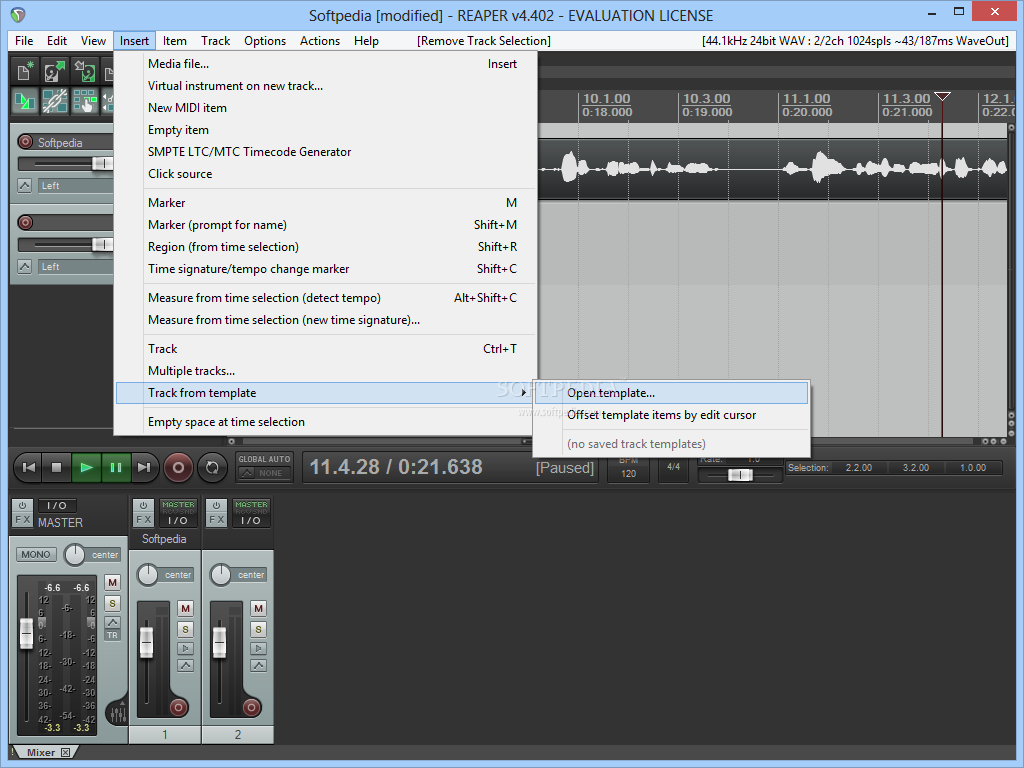This screenshot has height=768, width=1024.
Task: Click selection start field 2.2.00
Action: [858, 468]
